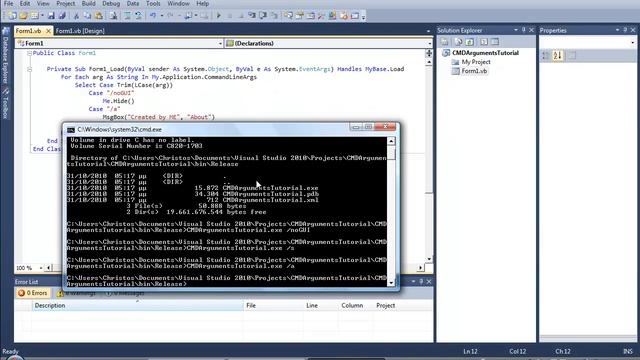Click cmd.exe window scroll up arrow
The image size is (640, 360).
tap(391, 141)
